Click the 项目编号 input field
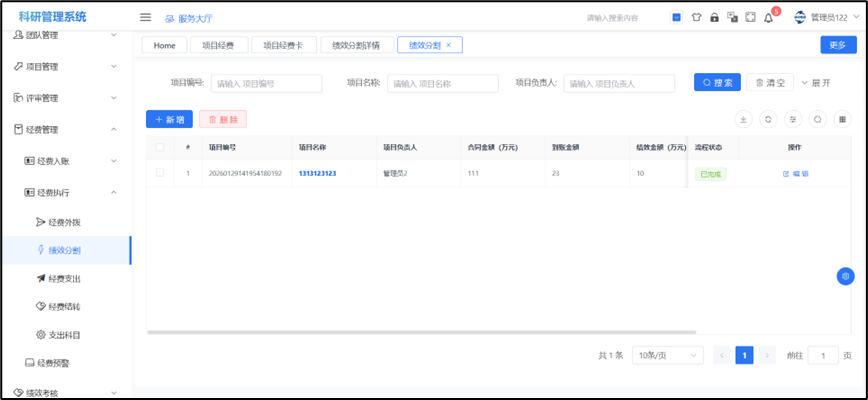 pos(266,84)
